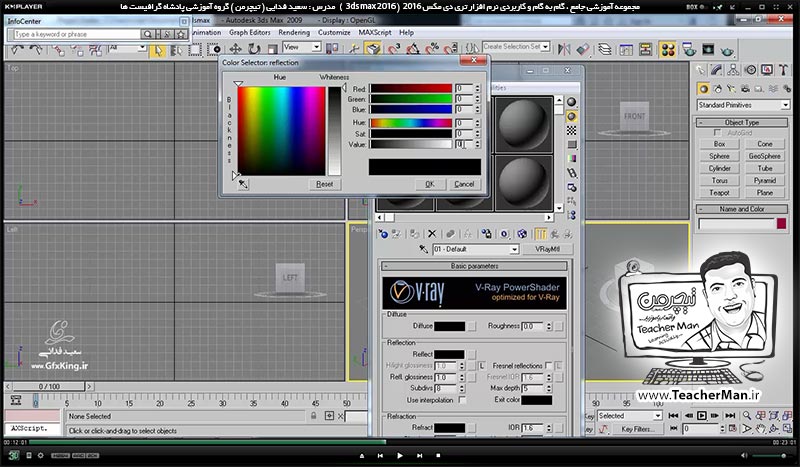The width and height of the screenshot is (800, 467).
Task: Open the selection filter All dropdown
Action: pos(128,47)
